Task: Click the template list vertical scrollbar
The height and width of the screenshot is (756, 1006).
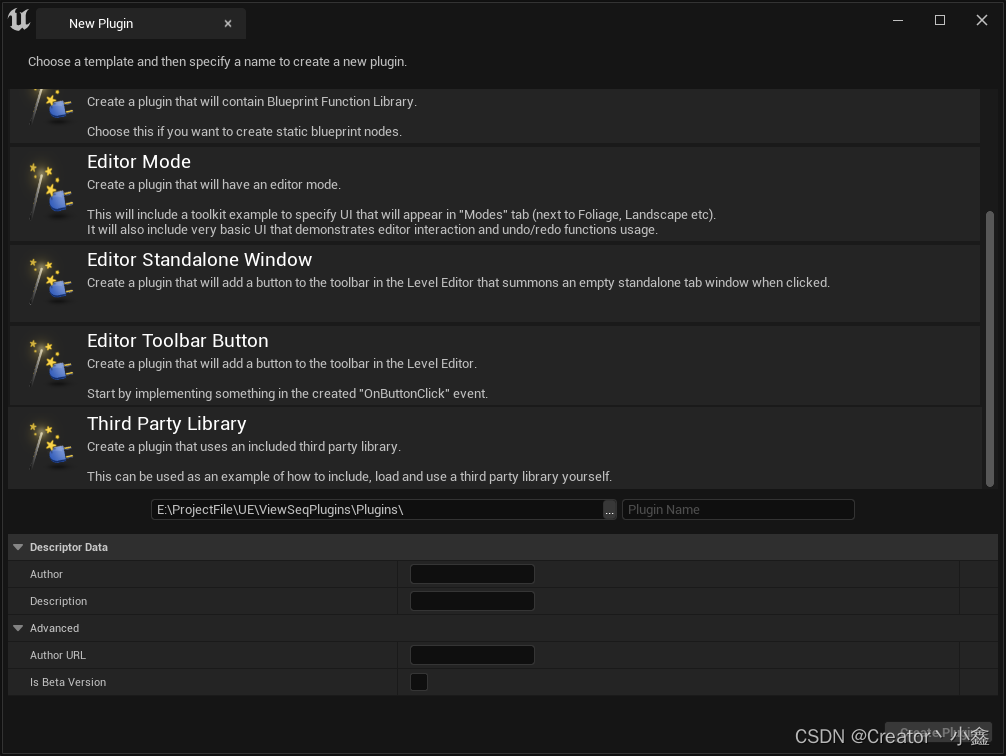Action: [989, 348]
